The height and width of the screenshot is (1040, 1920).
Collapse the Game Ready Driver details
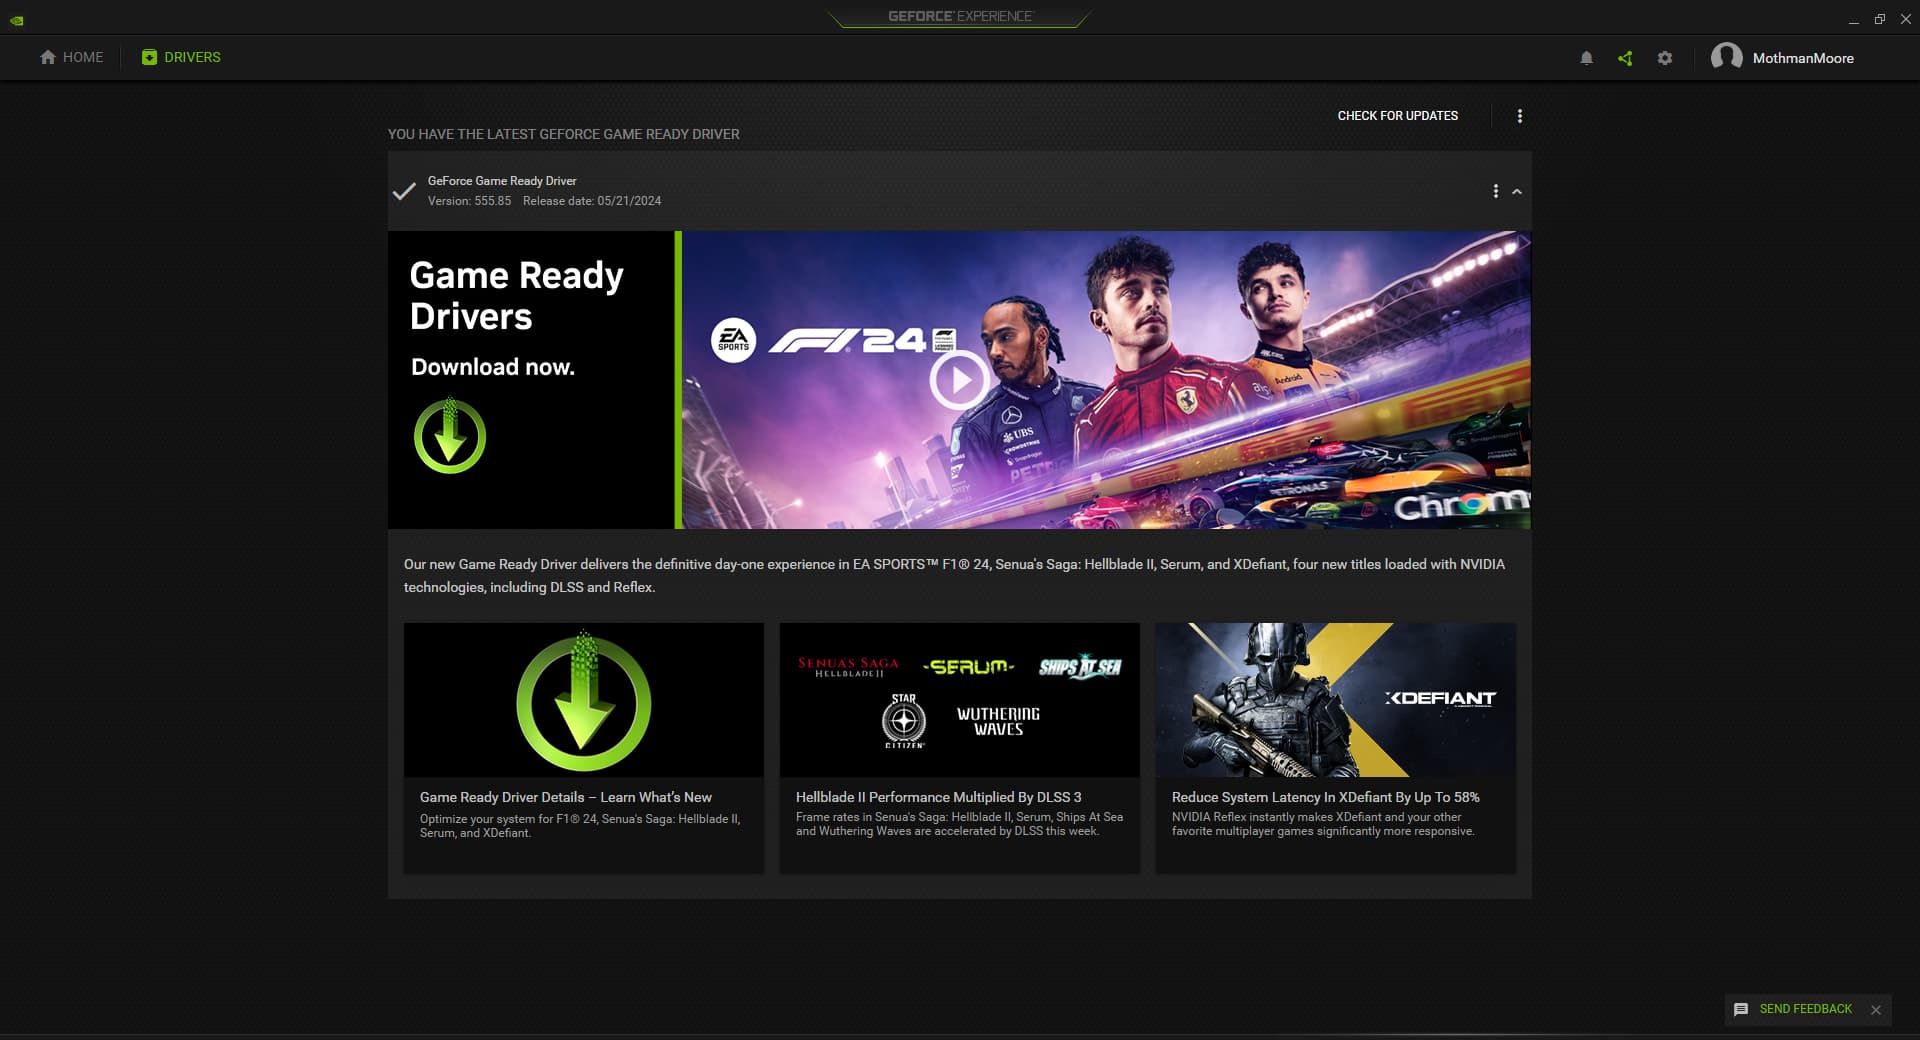coord(1517,191)
